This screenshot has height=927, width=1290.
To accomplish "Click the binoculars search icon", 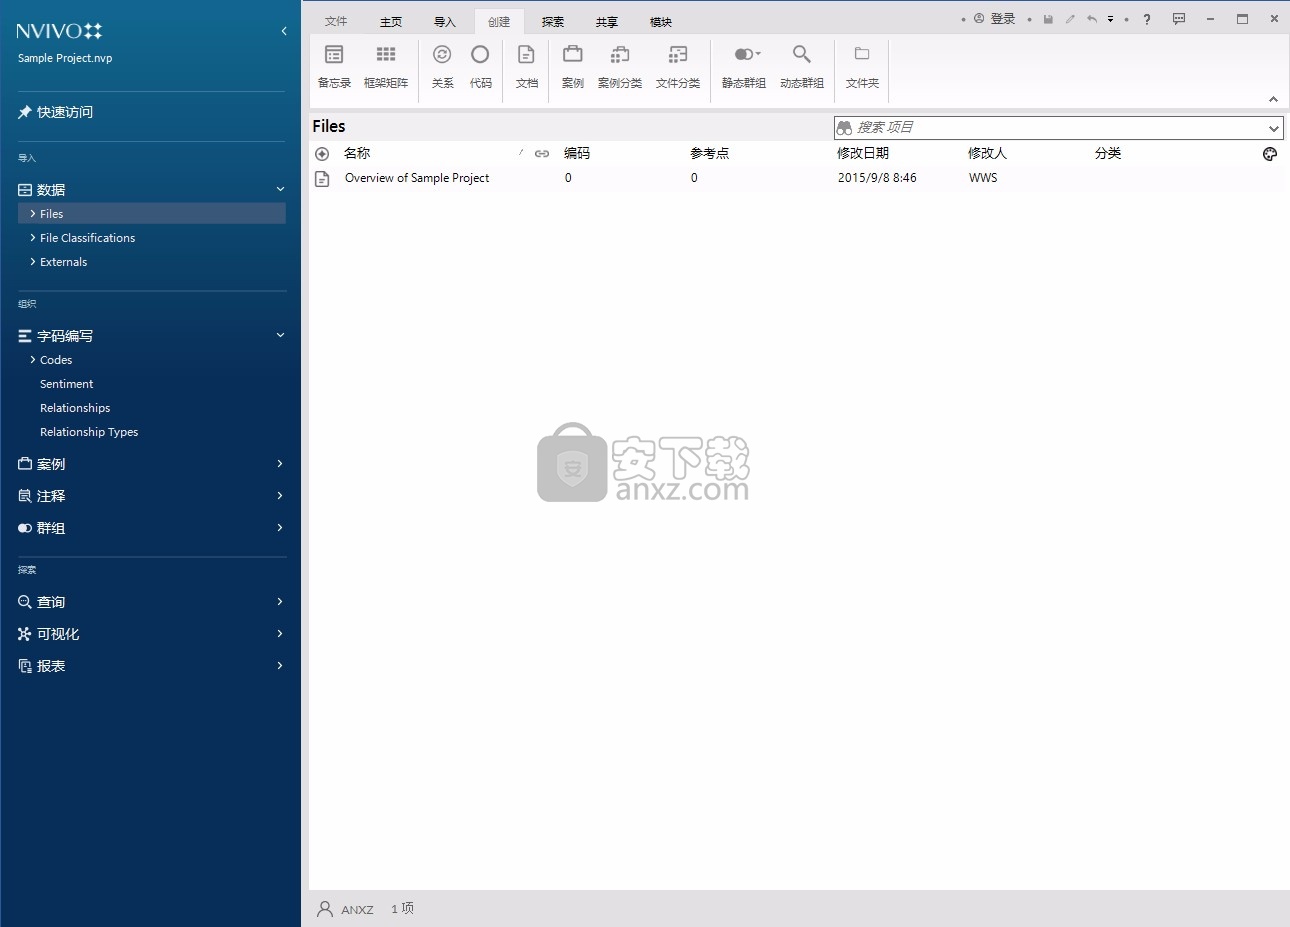I will pyautogui.click(x=844, y=128).
